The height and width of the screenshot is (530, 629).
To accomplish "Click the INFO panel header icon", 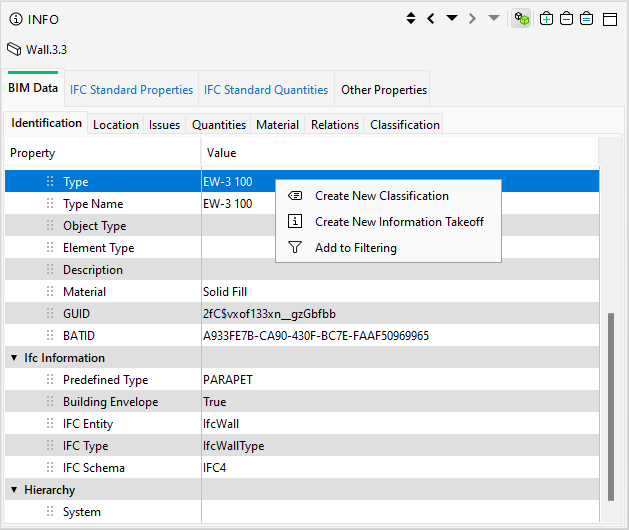I will pyautogui.click(x=16, y=19).
